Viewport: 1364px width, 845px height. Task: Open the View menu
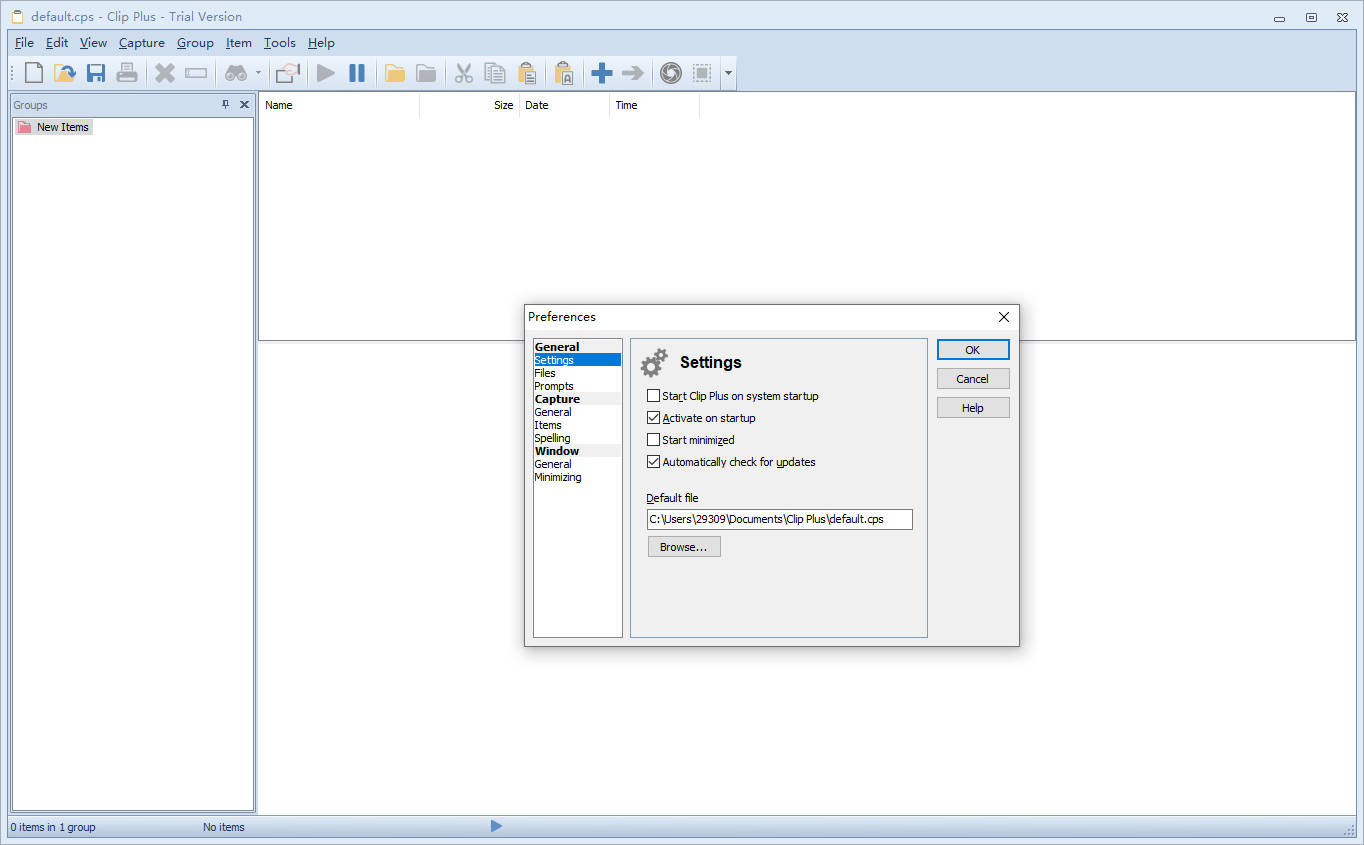tap(93, 43)
